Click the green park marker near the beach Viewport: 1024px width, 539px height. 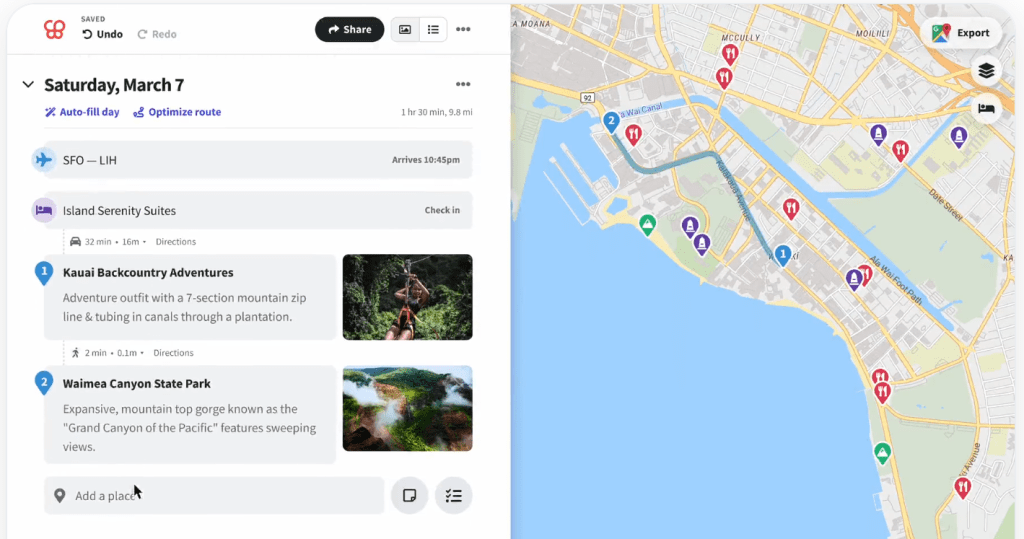coord(648,224)
